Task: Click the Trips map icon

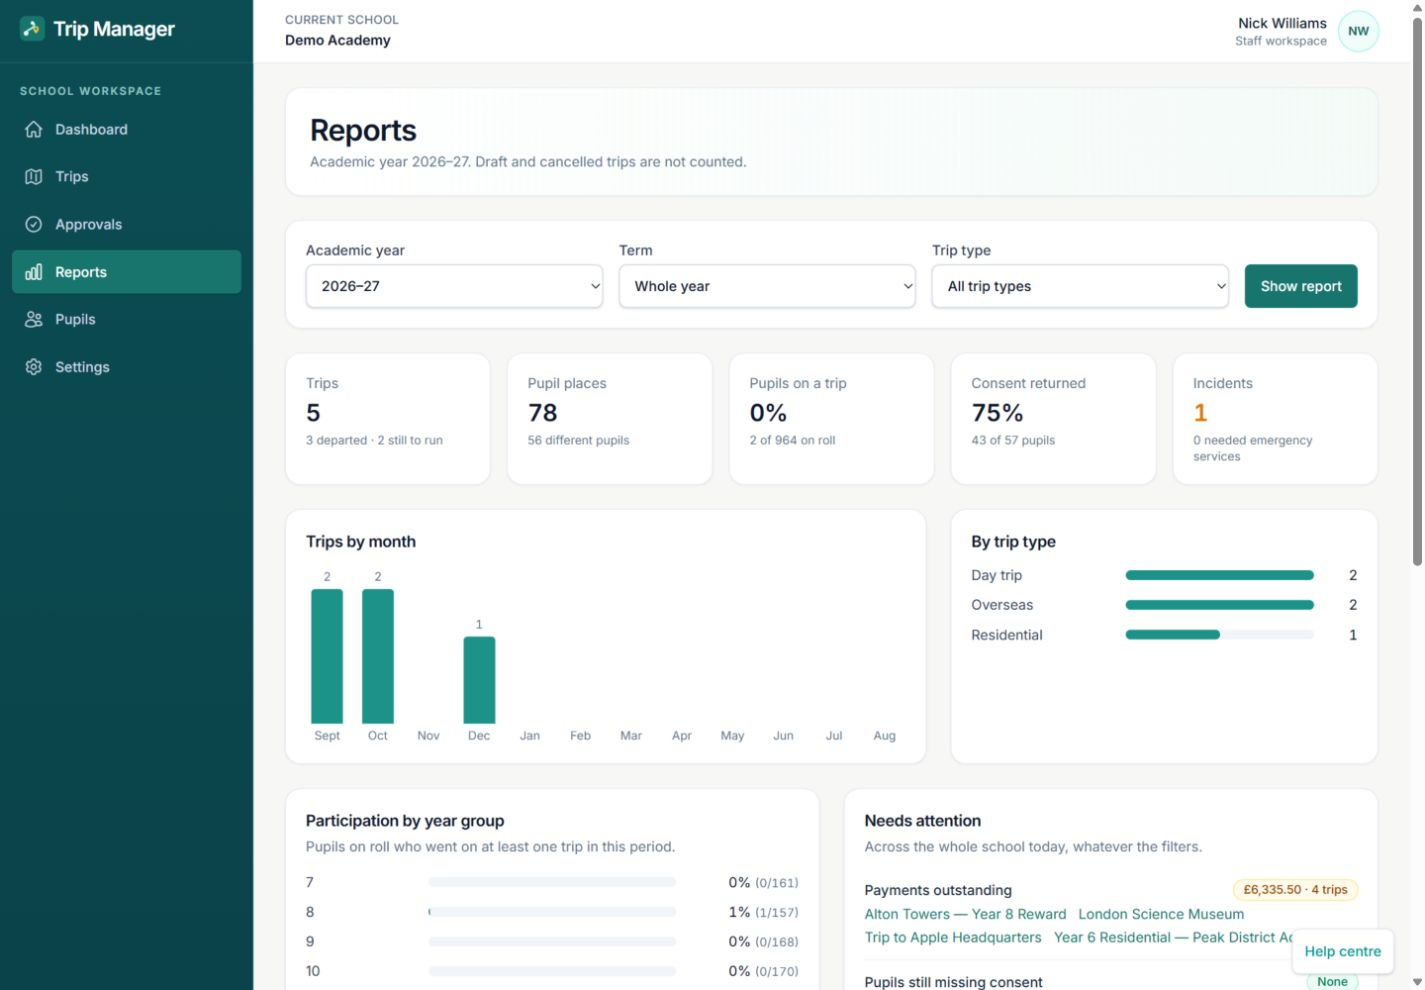Action: point(34,177)
